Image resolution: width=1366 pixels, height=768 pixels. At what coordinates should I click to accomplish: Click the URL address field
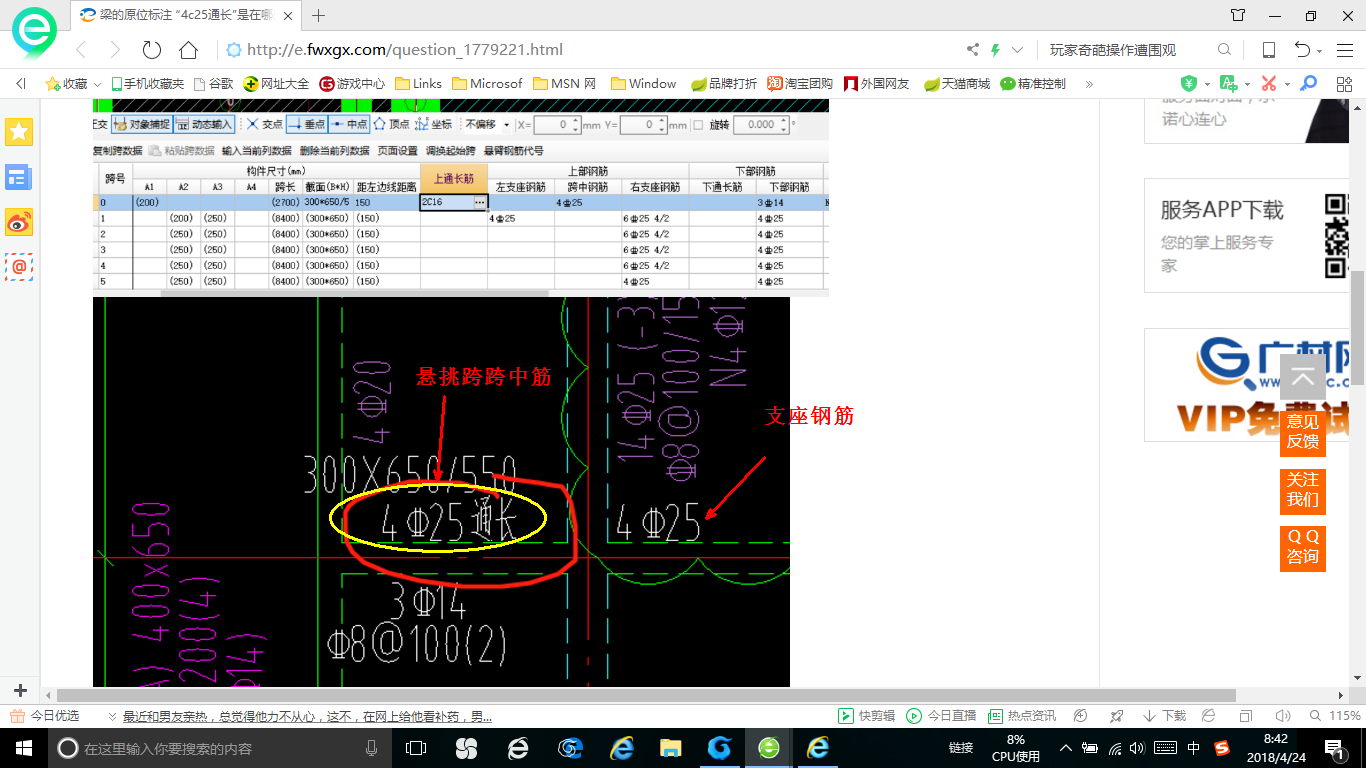pyautogui.click(x=590, y=50)
